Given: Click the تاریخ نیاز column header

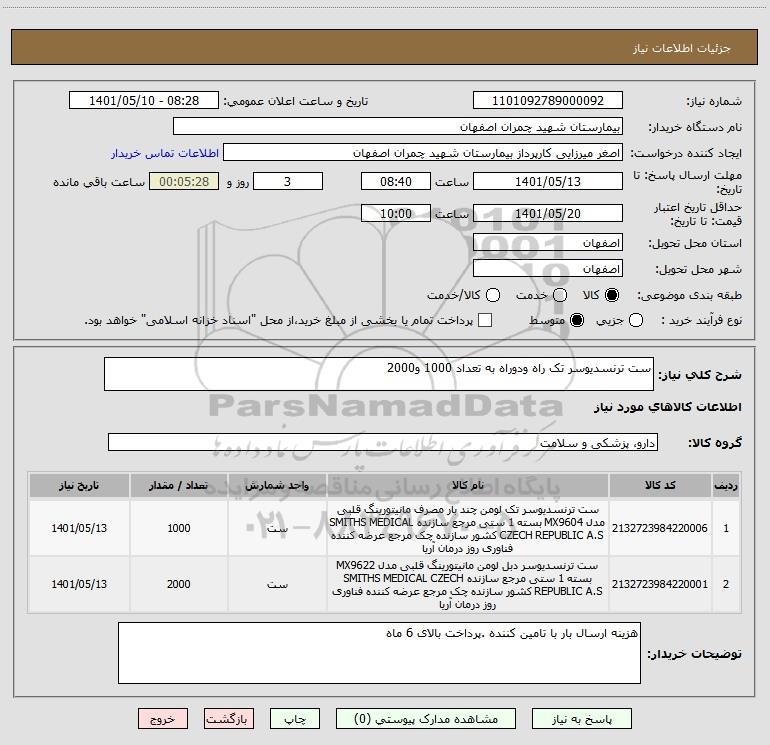Looking at the screenshot, I should click(79, 485).
